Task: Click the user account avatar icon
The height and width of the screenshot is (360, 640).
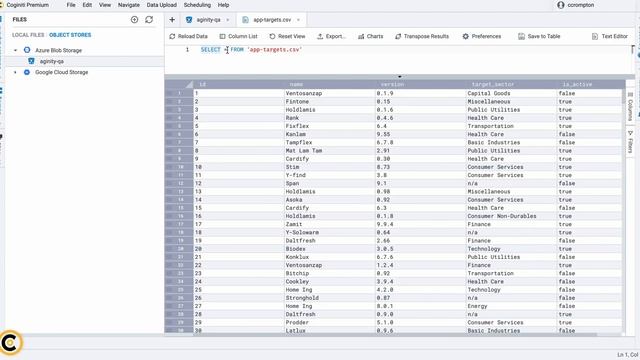Action: click(x=561, y=5)
